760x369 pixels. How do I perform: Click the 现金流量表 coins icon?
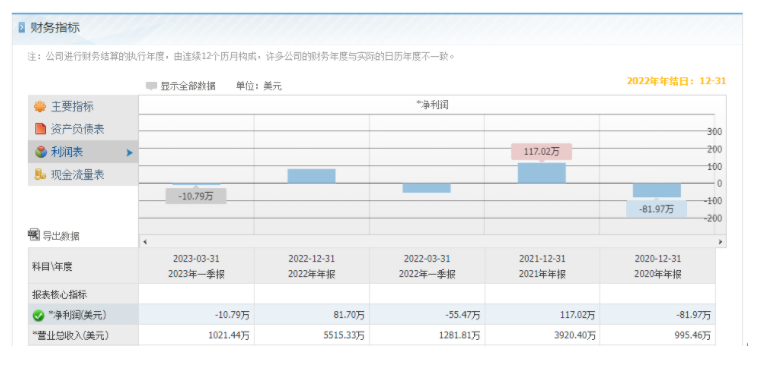40,175
